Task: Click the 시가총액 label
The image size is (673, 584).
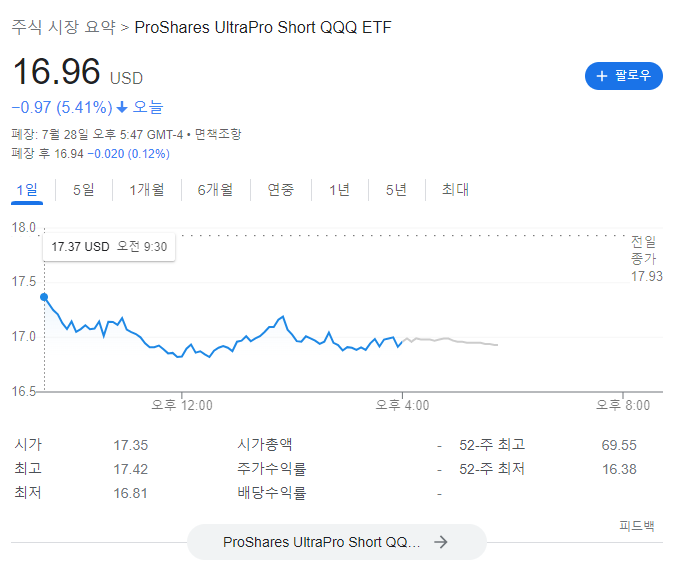Action: click(x=265, y=444)
